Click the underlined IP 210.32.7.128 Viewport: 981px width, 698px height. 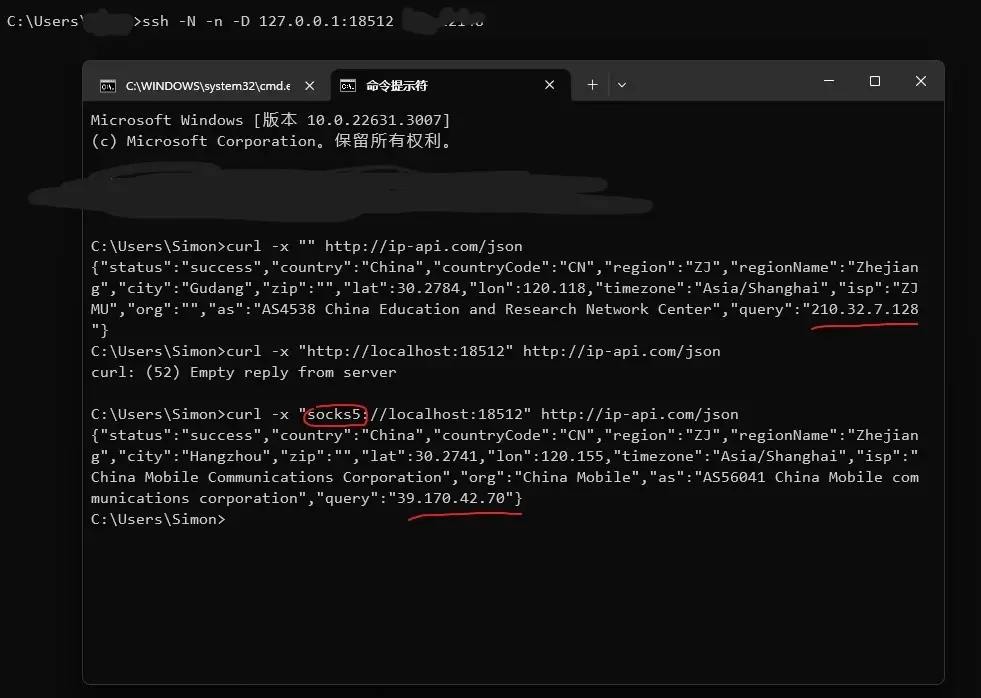(x=865, y=309)
